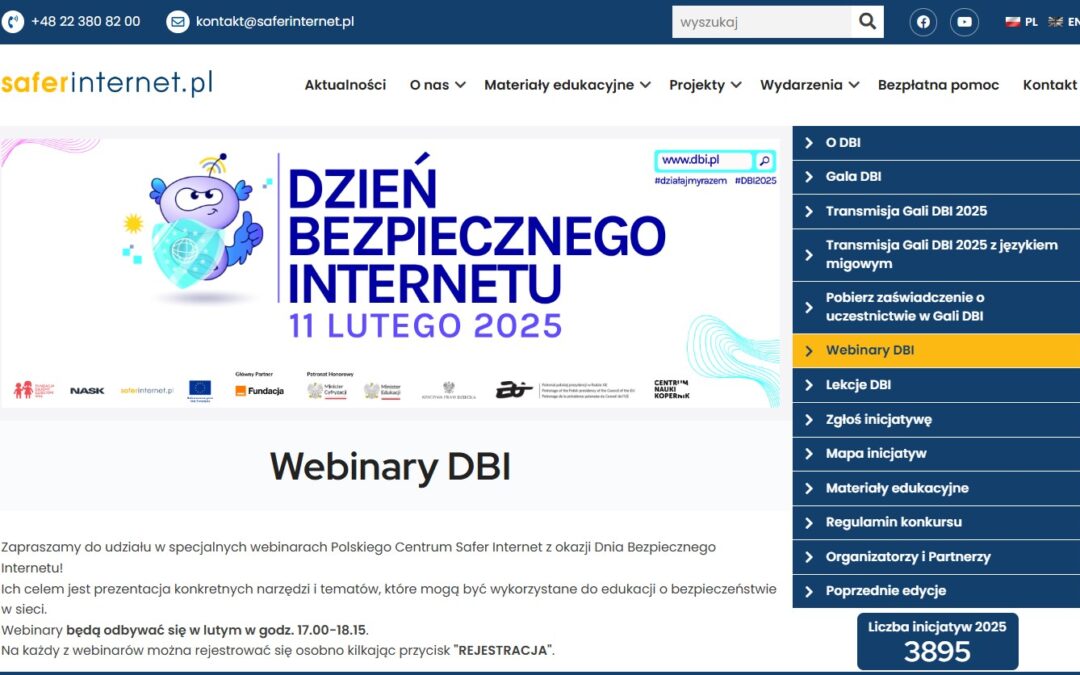Click the chevron icon beside Zgłoś inicjatywę

(x=809, y=419)
